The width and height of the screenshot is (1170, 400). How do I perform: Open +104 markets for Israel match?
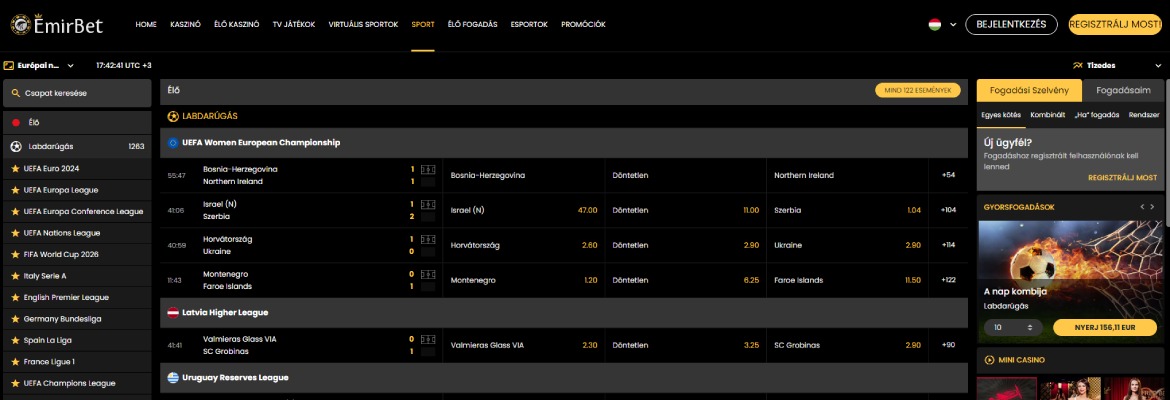[948, 210]
